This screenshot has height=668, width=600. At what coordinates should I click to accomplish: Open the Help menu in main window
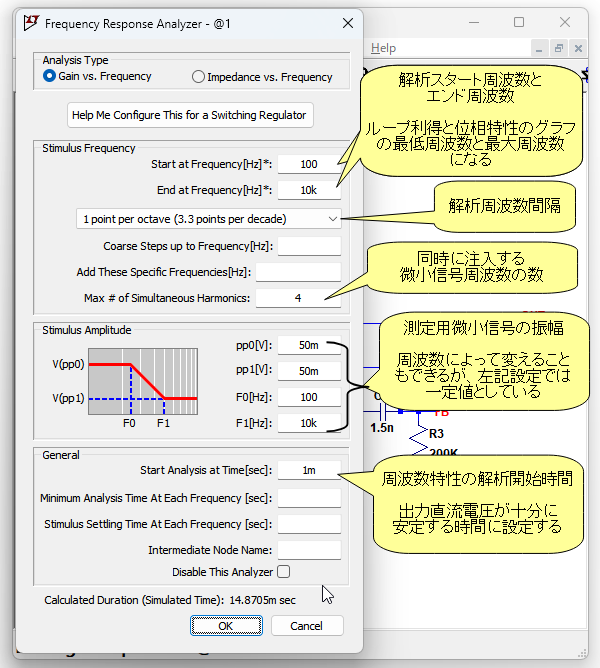pyautogui.click(x=383, y=48)
